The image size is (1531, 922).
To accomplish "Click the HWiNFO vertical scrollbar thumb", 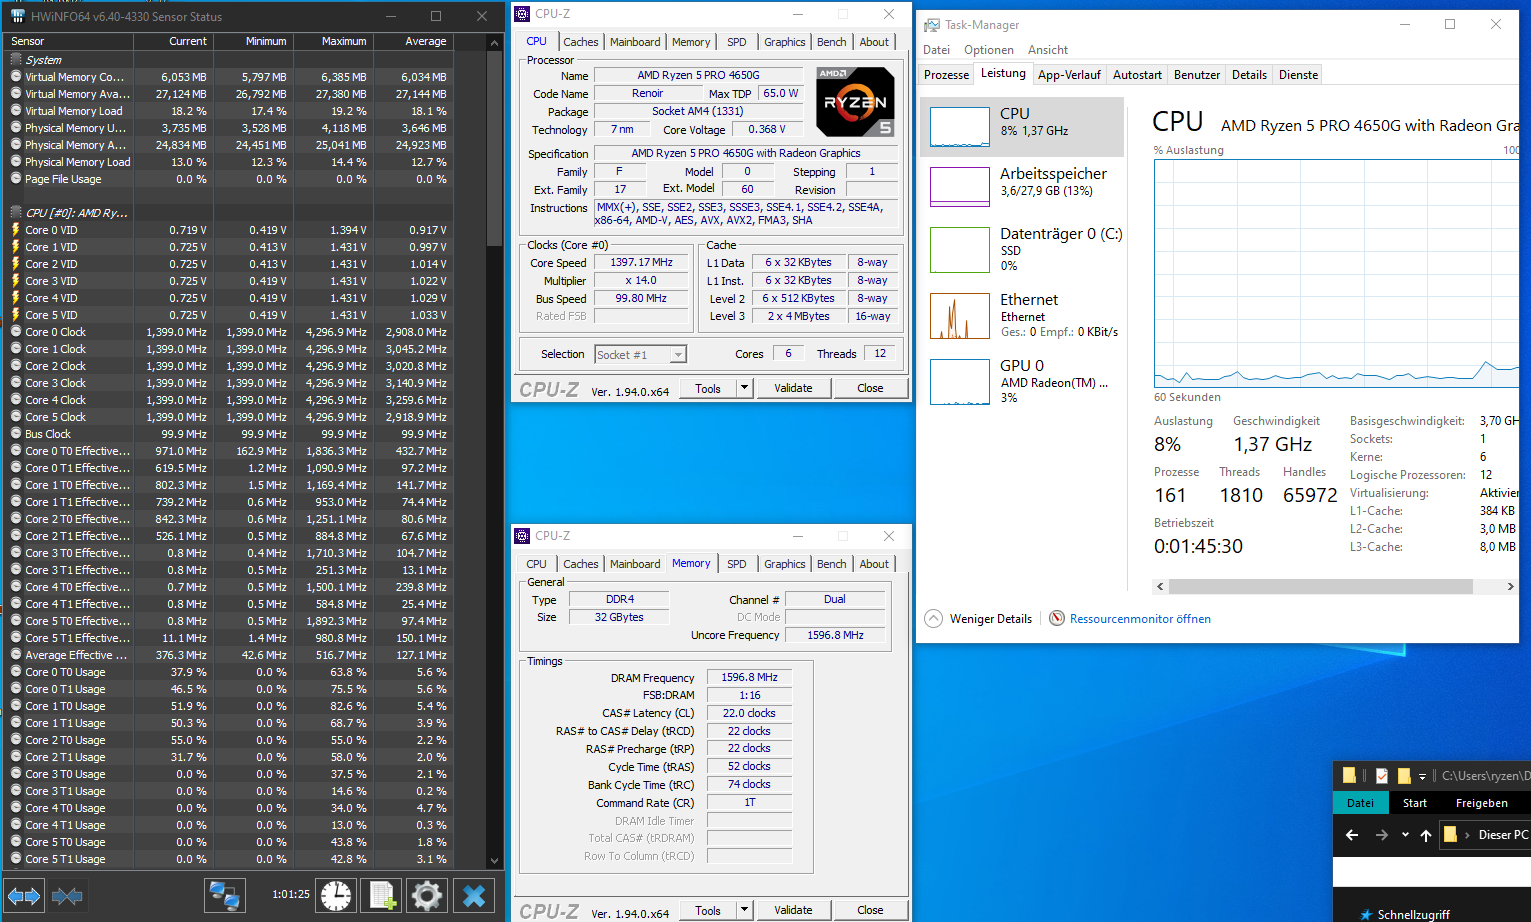I will coord(494,147).
